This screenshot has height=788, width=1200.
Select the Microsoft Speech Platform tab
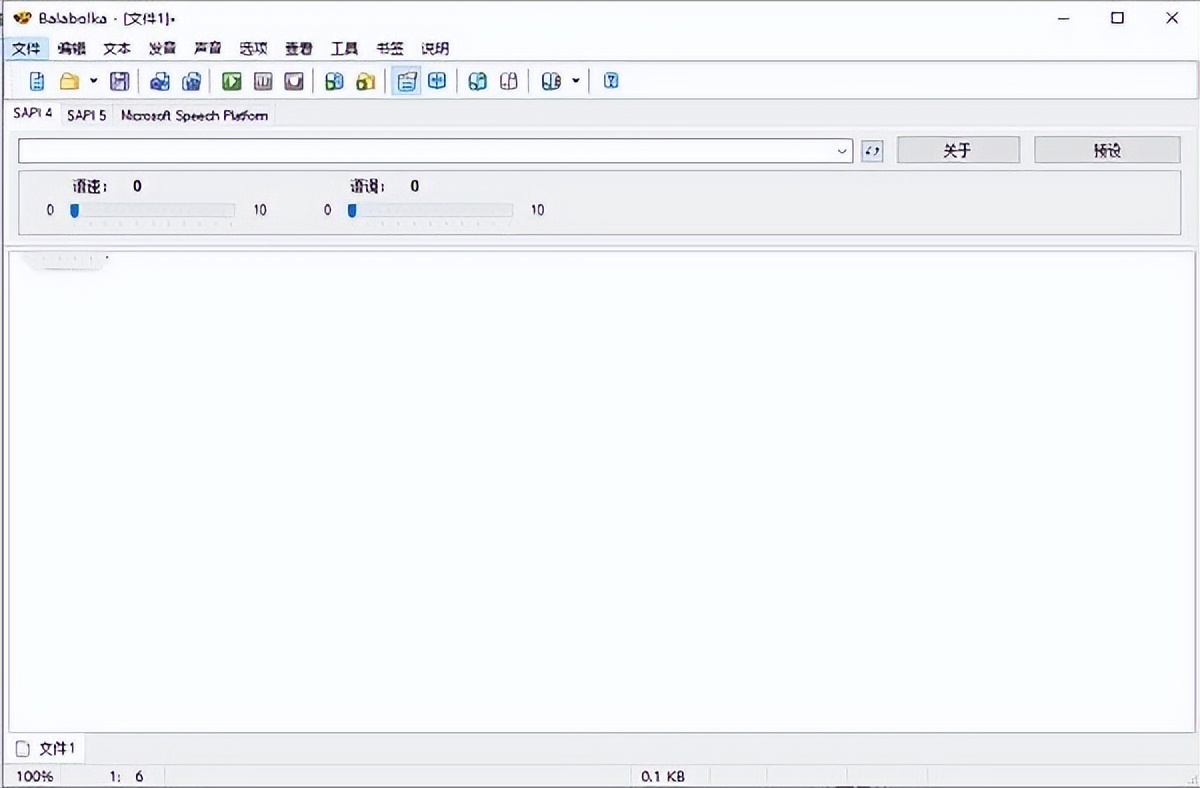pos(194,115)
